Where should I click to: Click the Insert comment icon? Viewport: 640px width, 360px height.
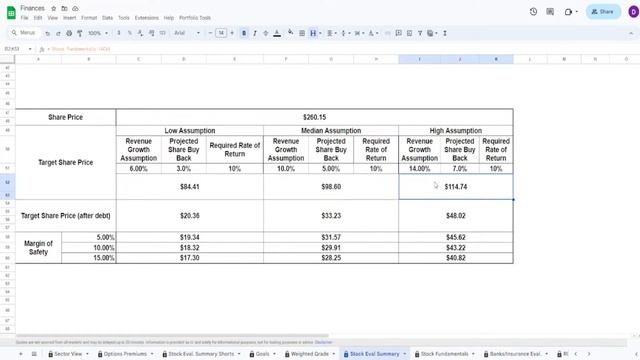(398, 33)
